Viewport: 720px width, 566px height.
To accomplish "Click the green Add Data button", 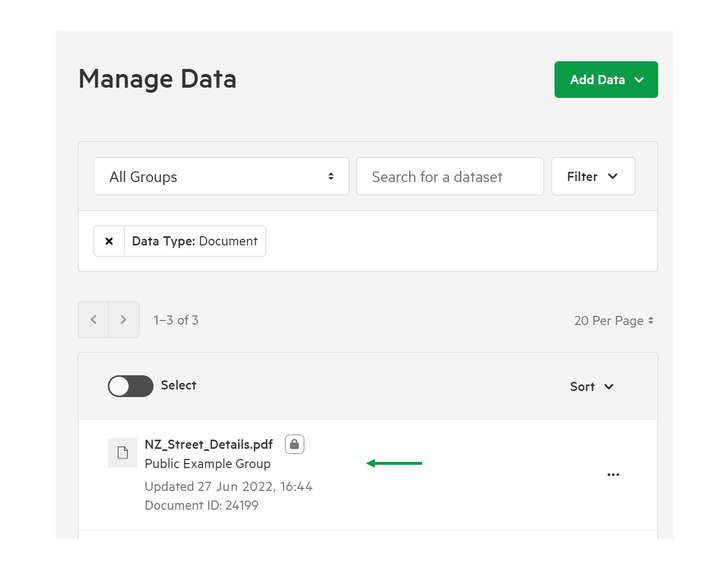I will tap(606, 80).
